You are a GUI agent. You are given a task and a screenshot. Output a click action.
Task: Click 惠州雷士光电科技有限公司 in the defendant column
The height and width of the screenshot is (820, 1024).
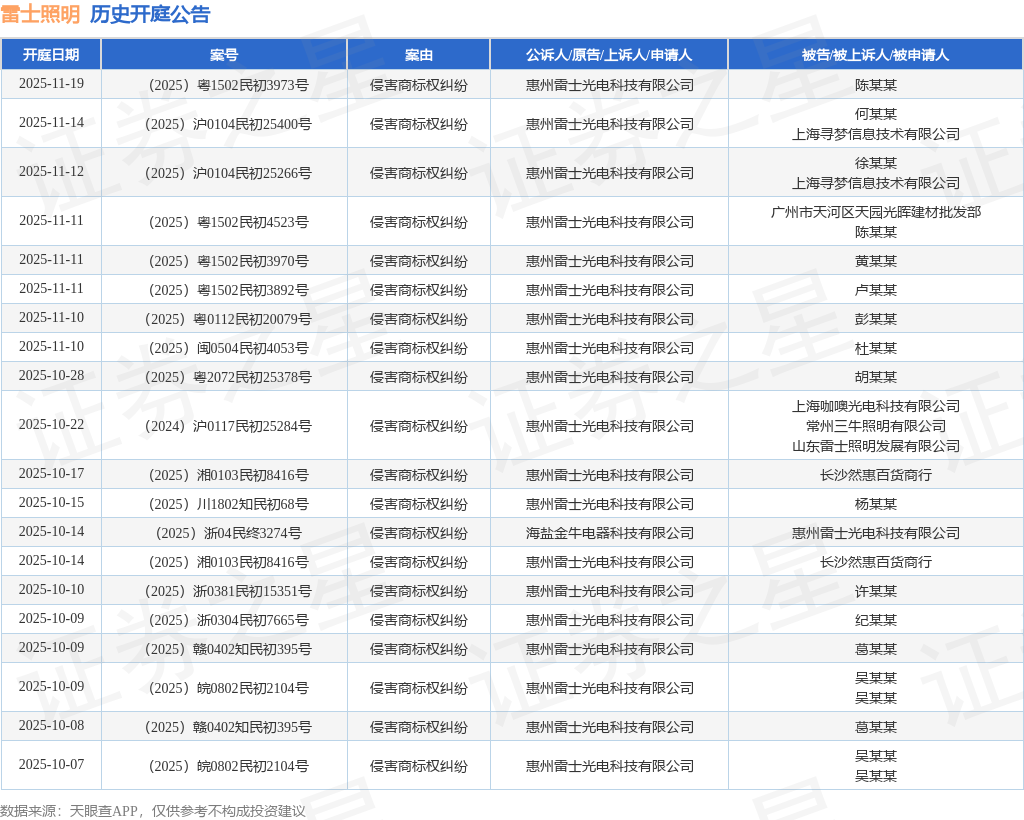(x=876, y=533)
